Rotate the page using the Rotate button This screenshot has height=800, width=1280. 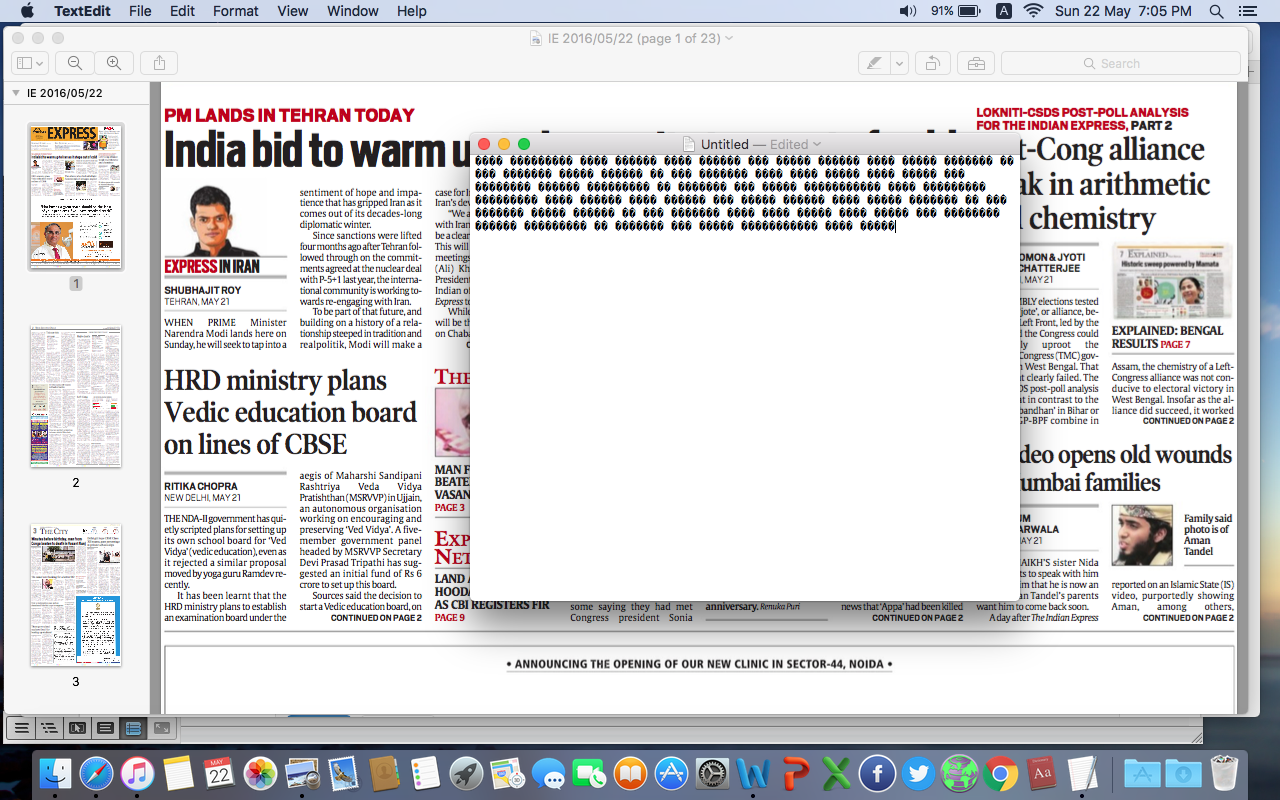[932, 63]
